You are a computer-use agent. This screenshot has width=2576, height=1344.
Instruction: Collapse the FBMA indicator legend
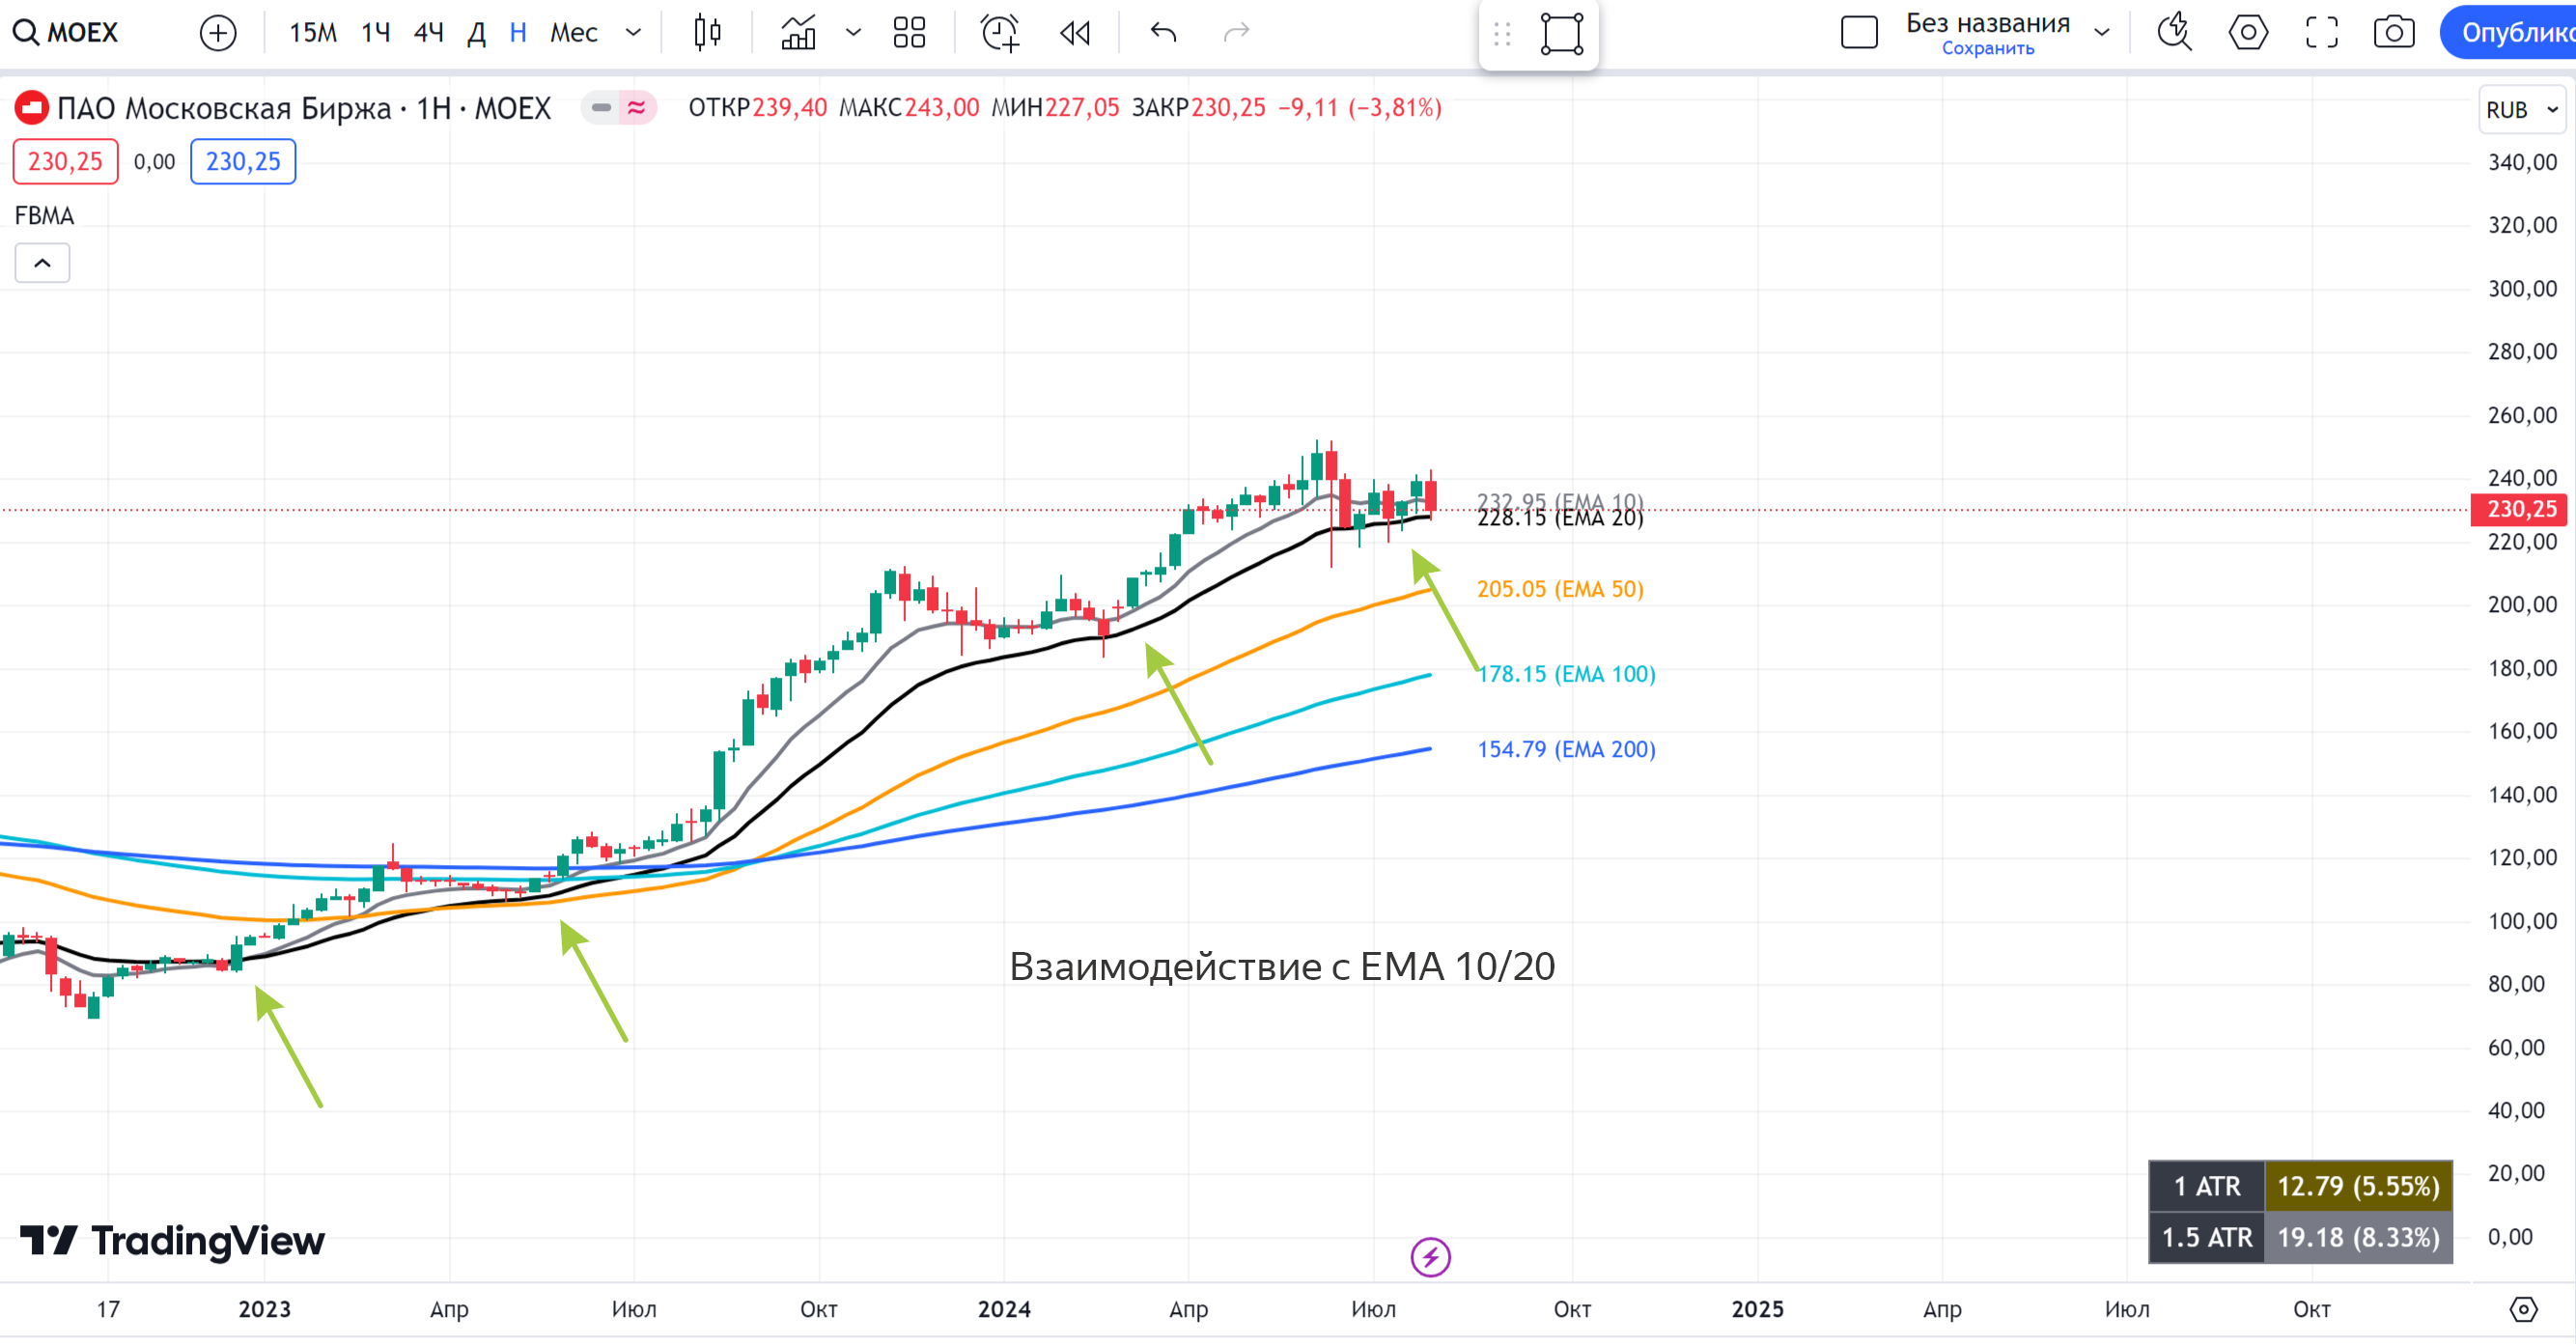point(42,263)
